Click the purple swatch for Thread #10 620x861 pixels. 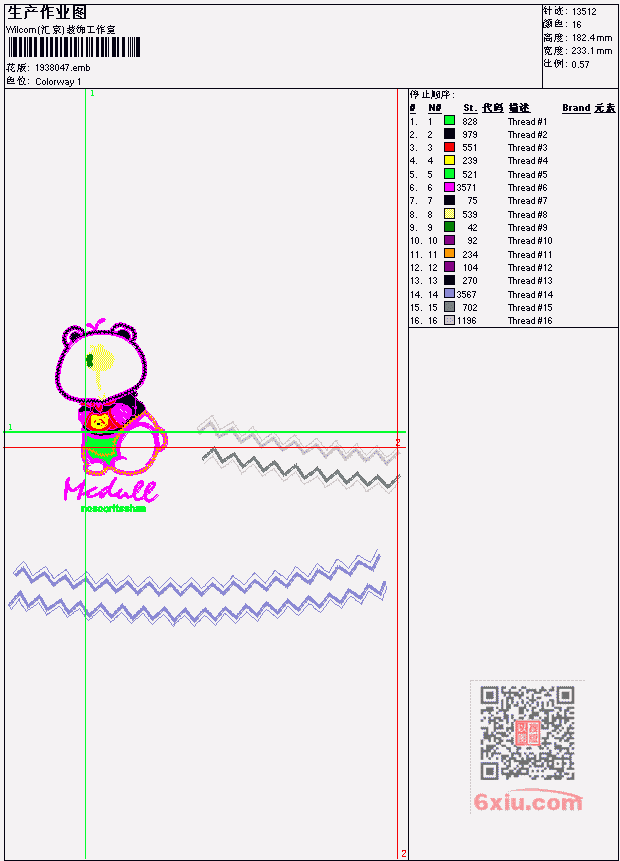[449, 241]
